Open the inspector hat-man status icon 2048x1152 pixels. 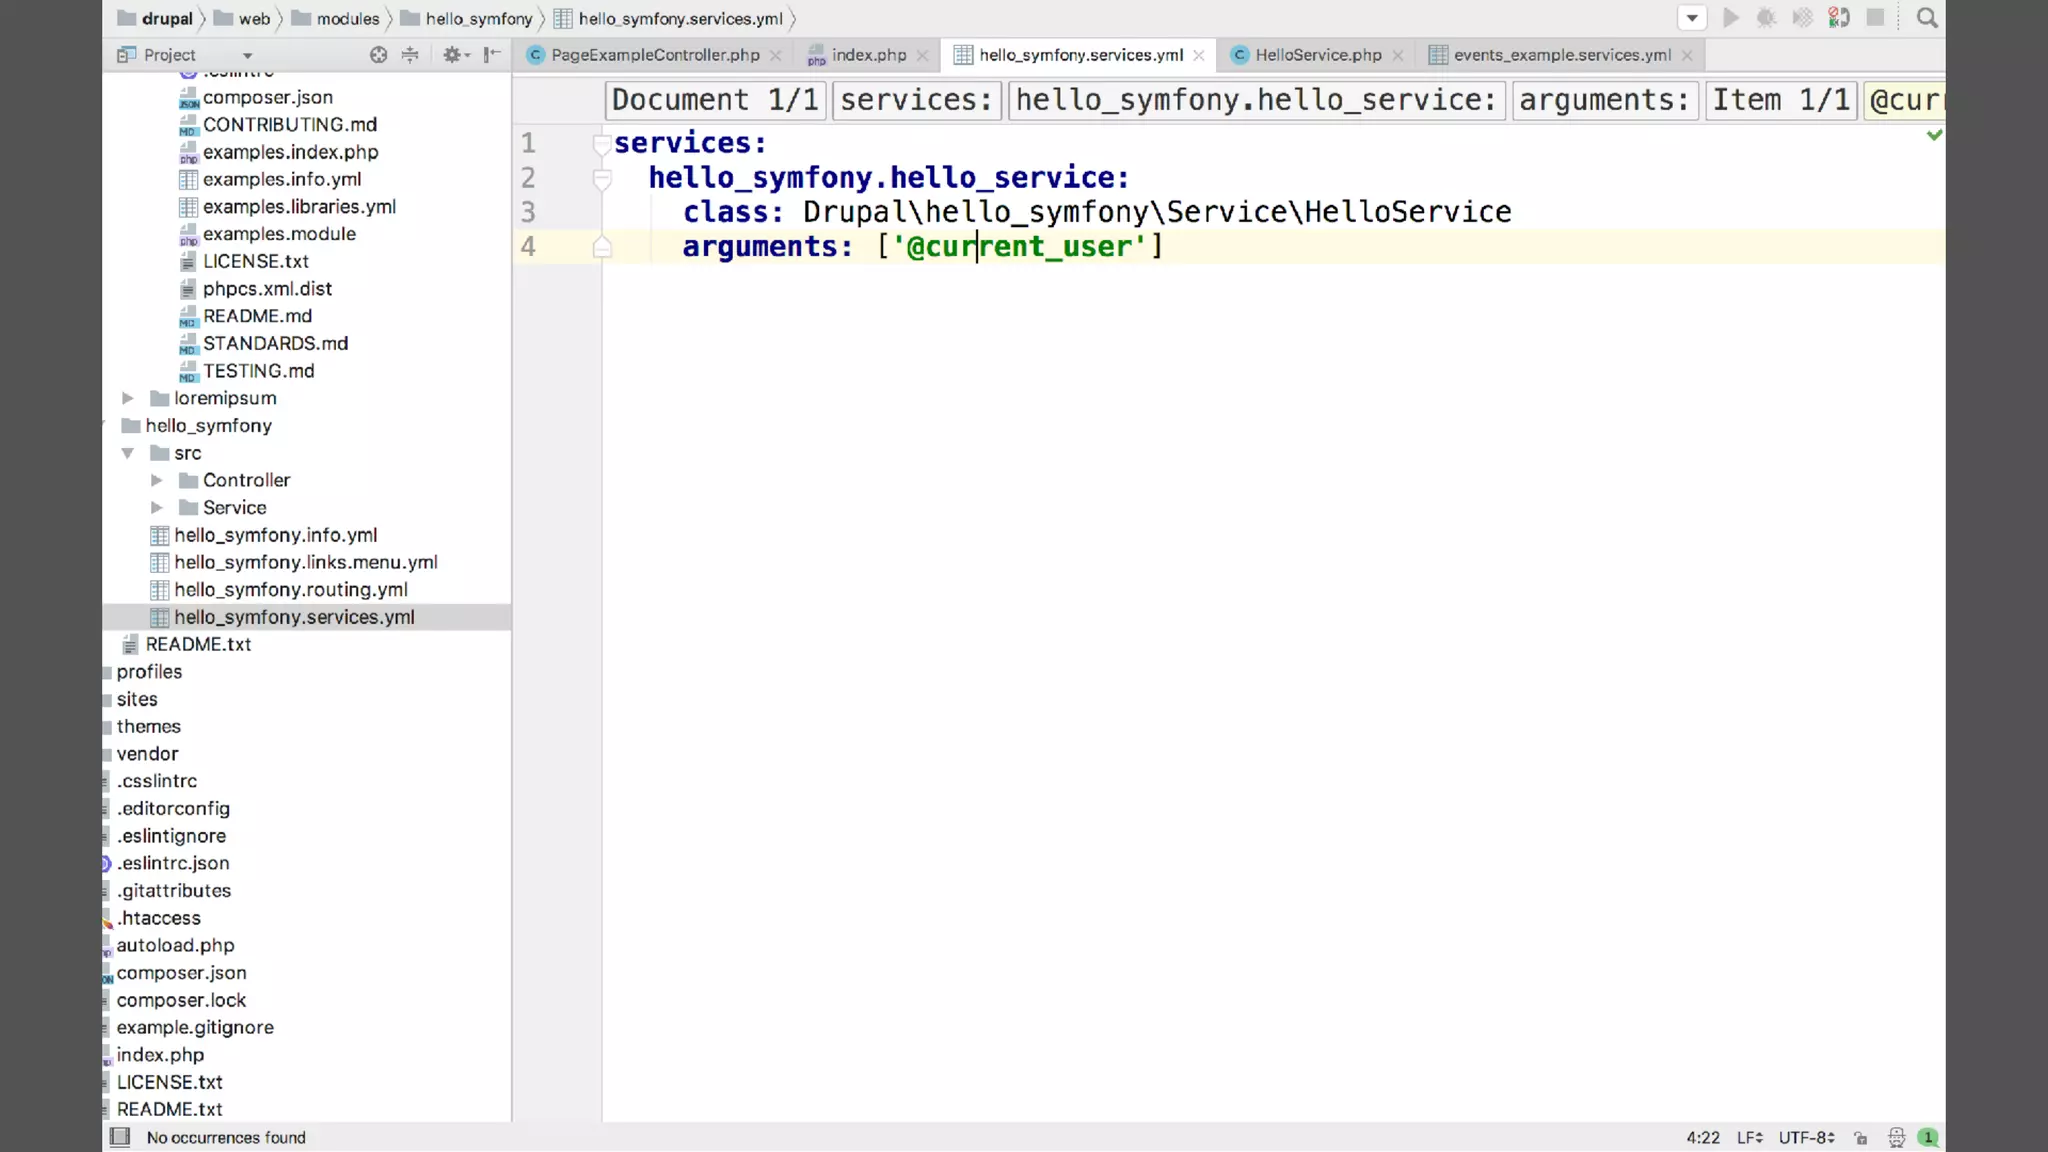click(x=1896, y=1137)
